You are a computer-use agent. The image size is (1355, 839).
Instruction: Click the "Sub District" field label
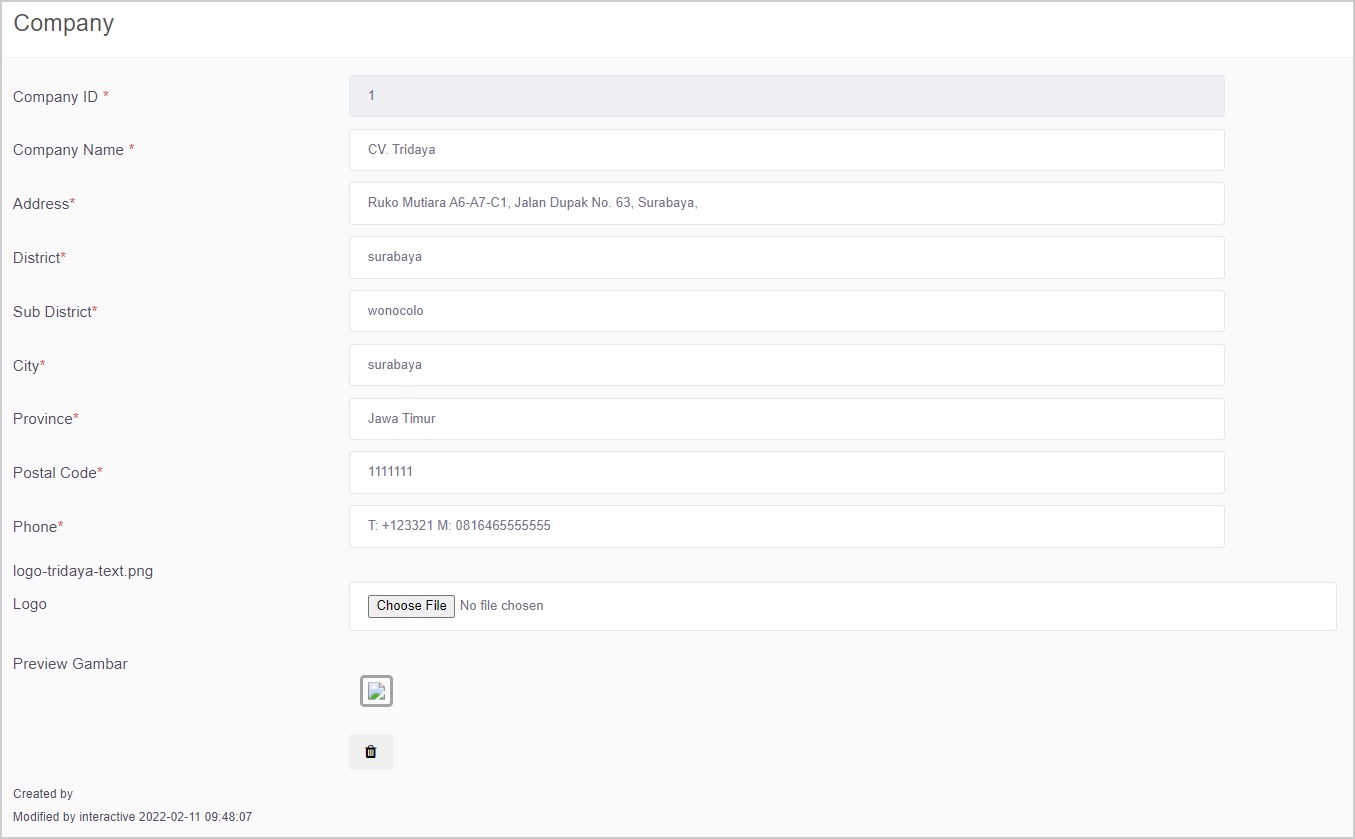click(x=52, y=312)
